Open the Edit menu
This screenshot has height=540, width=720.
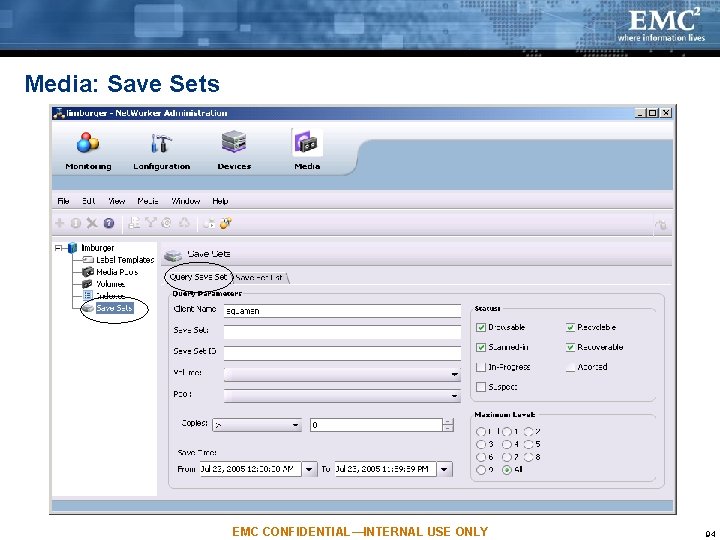[x=89, y=201]
